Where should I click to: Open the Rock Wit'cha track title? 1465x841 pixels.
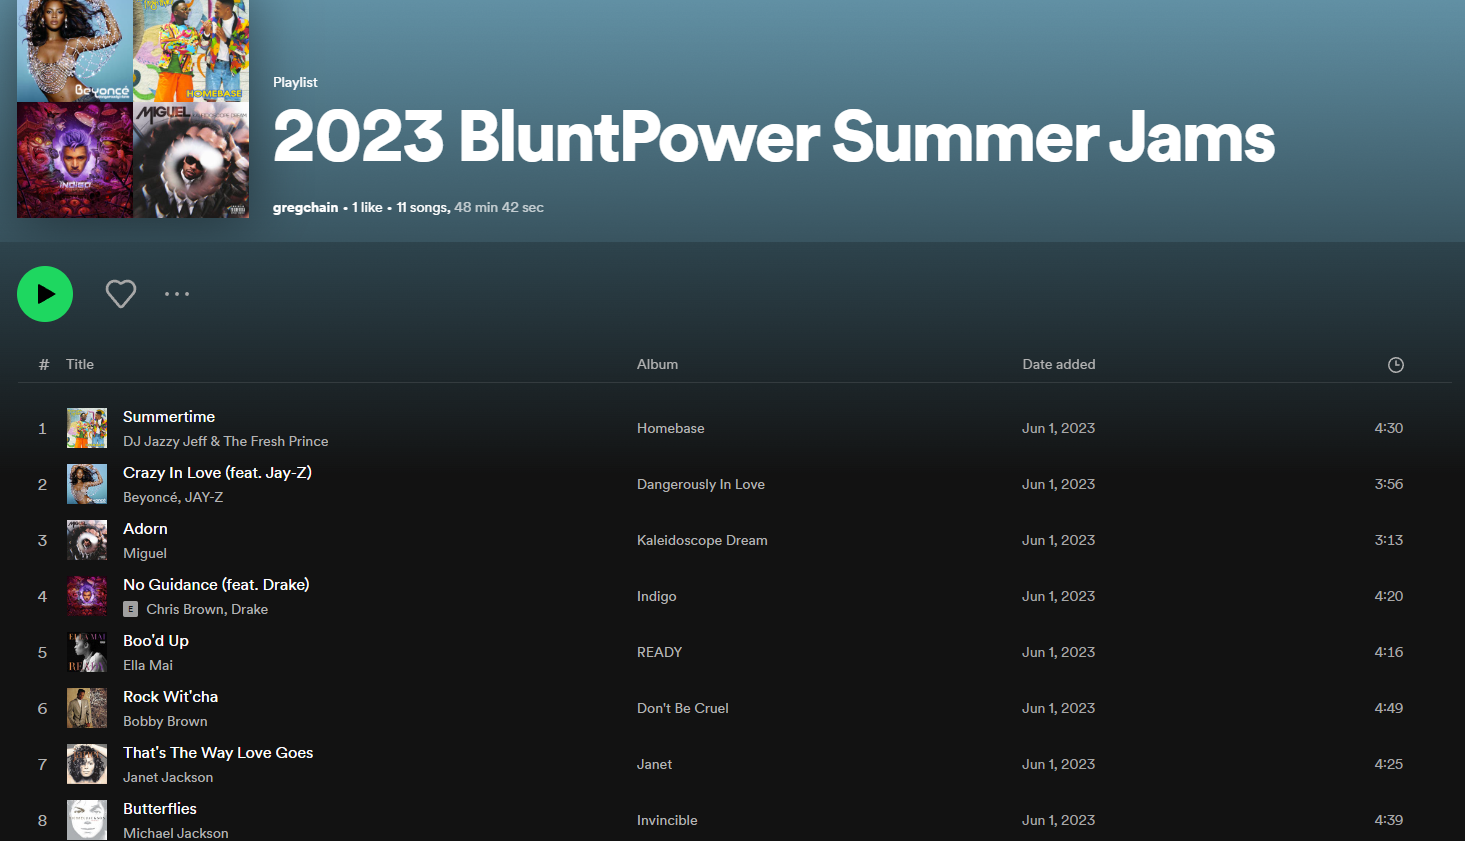pos(170,696)
